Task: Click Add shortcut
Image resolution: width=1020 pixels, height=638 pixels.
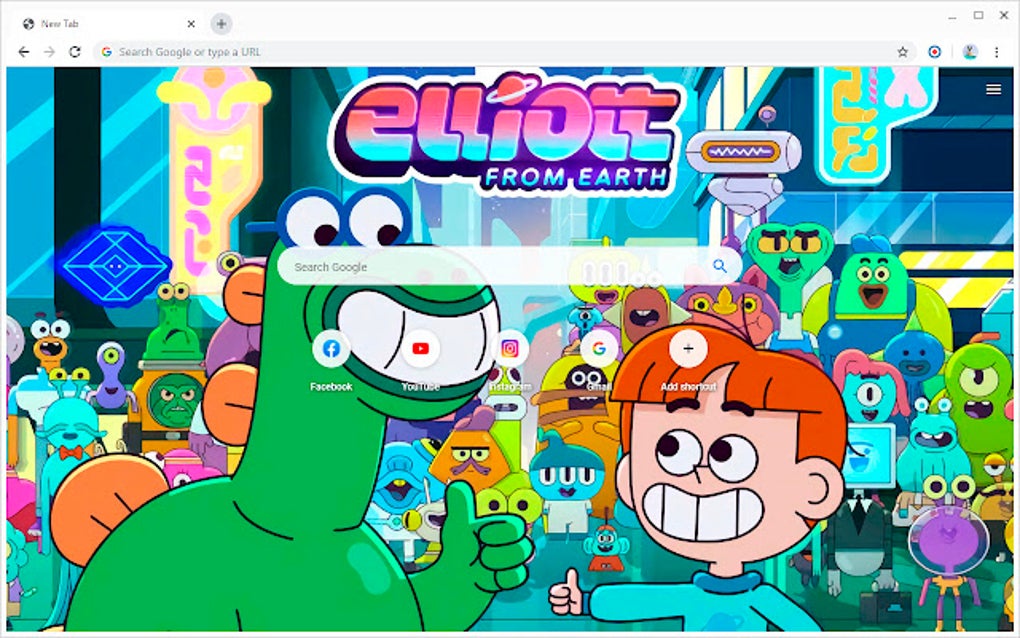Action: pyautogui.click(x=688, y=348)
